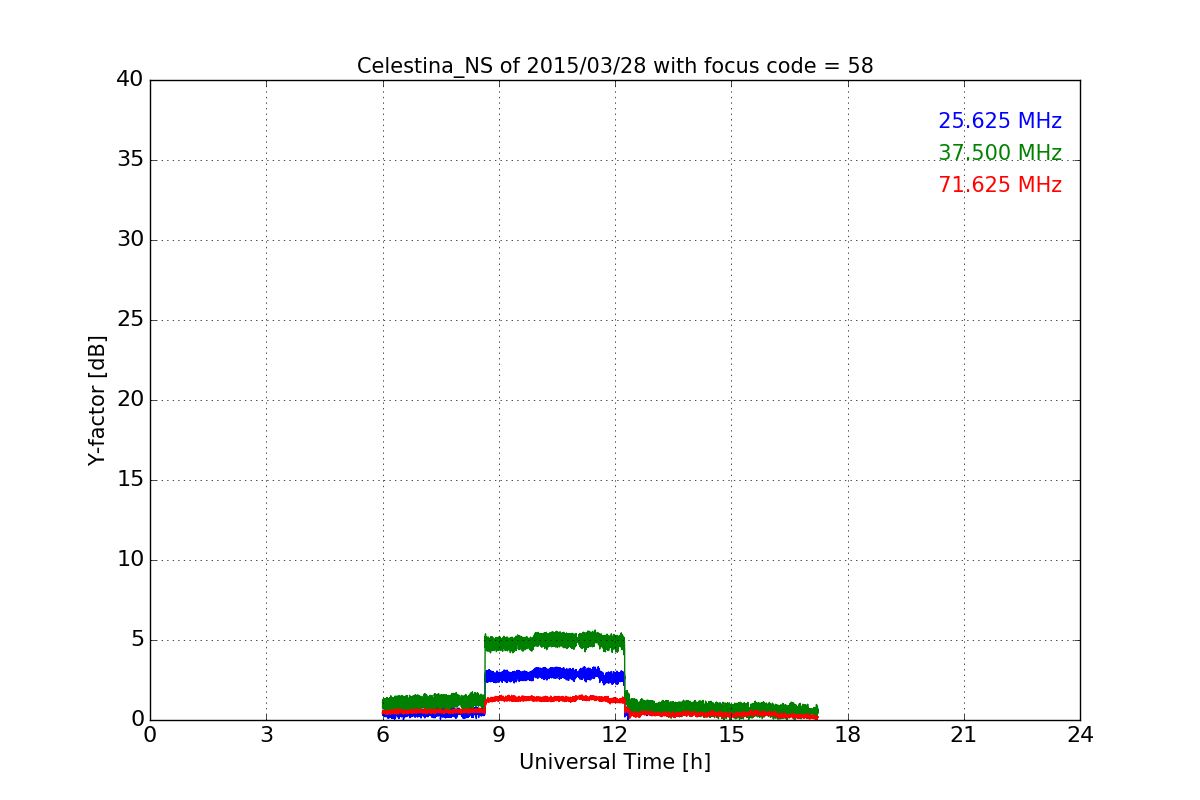This screenshot has width=1200, height=800.
Task: Click x-axis tick label '3'
Action: [266, 734]
